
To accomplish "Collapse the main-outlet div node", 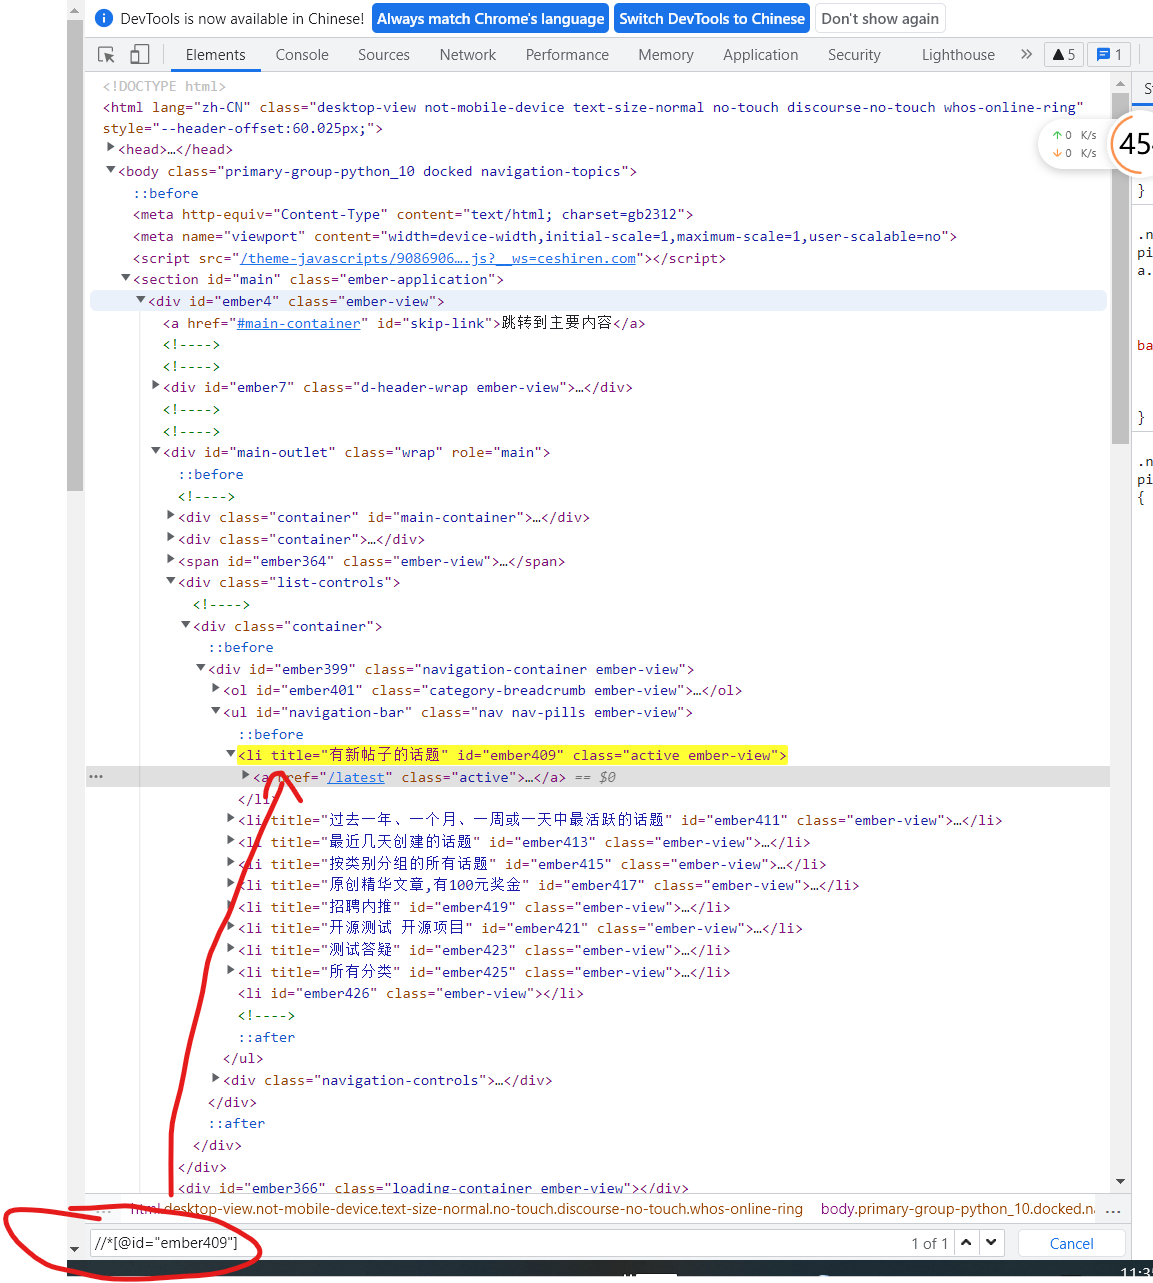I will pyautogui.click(x=155, y=451).
